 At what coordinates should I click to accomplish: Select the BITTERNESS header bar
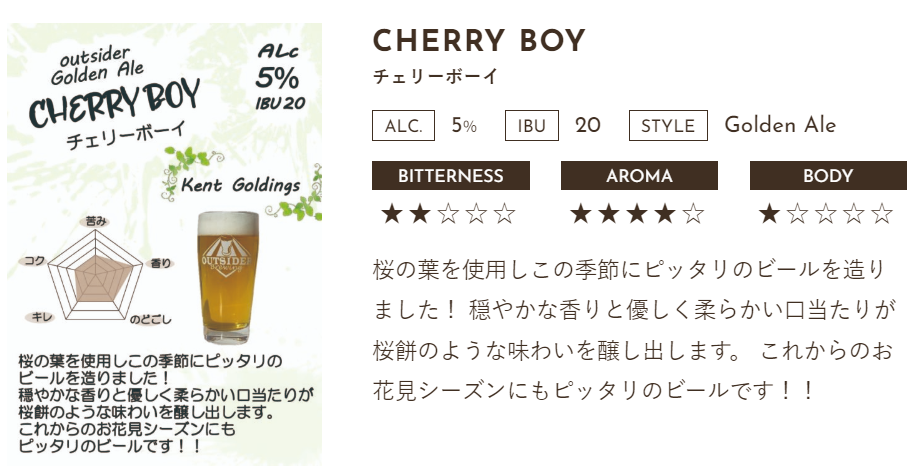tap(451, 176)
